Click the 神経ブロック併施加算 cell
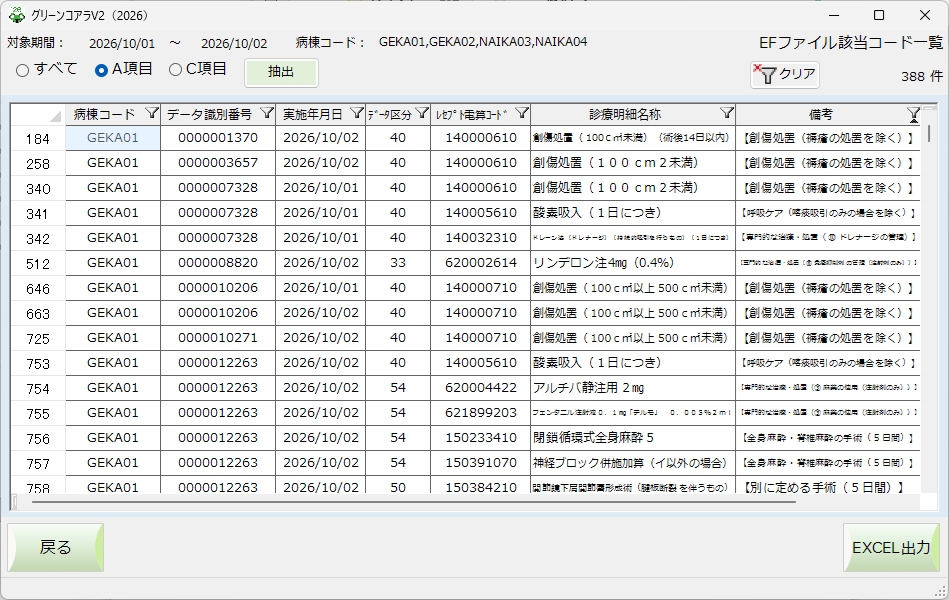Image resolution: width=949 pixels, height=600 pixels. tap(633, 463)
